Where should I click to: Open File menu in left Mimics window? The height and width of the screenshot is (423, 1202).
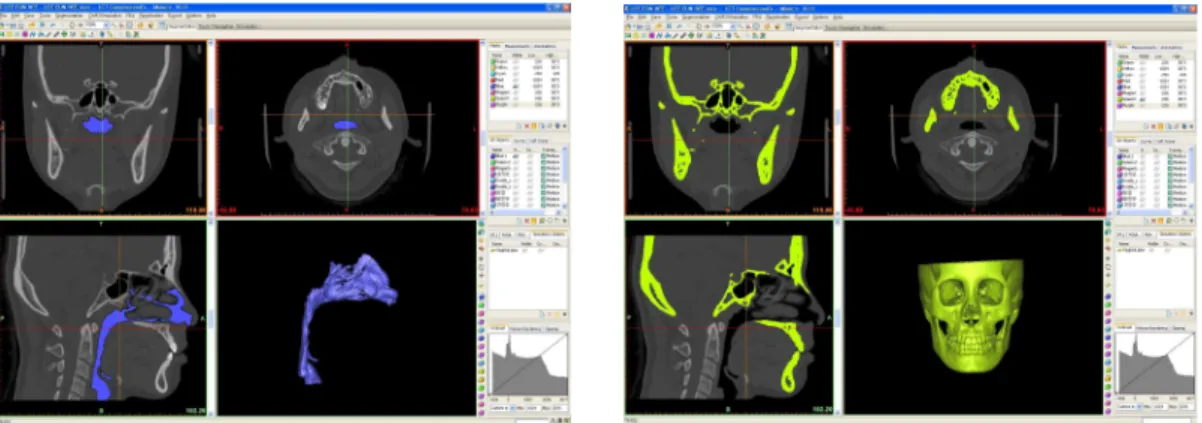coord(4,15)
